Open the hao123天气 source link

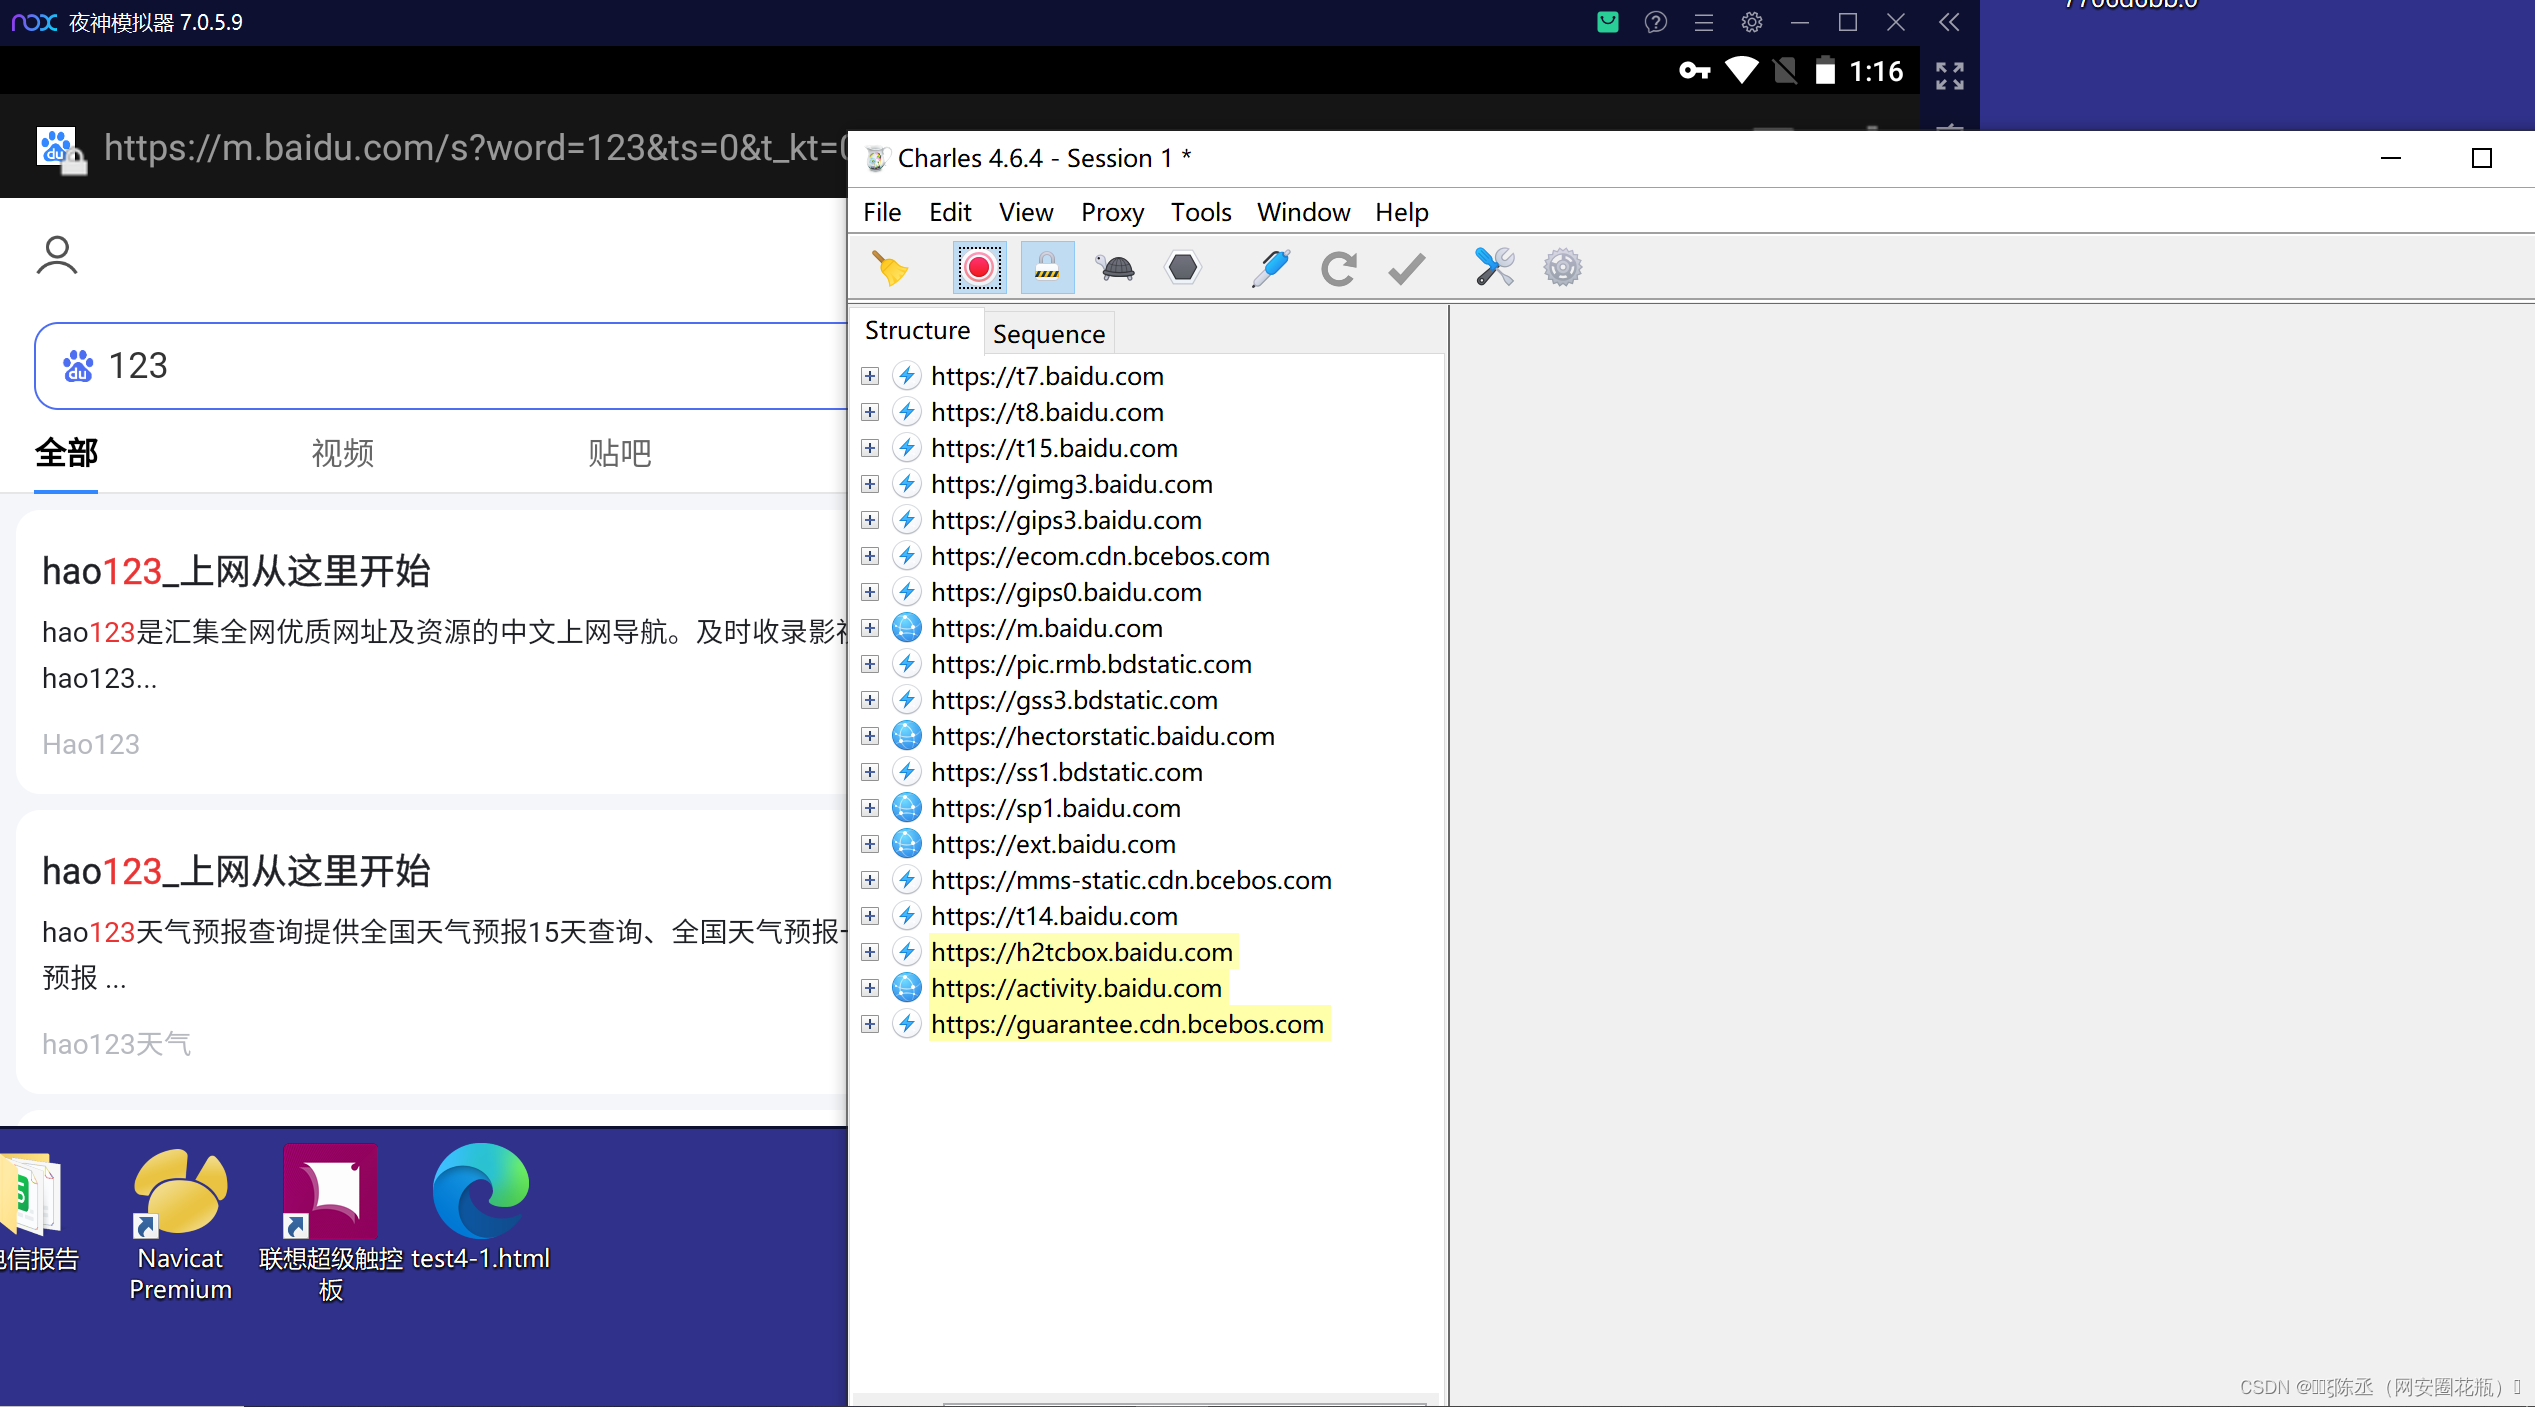pyautogui.click(x=116, y=1044)
